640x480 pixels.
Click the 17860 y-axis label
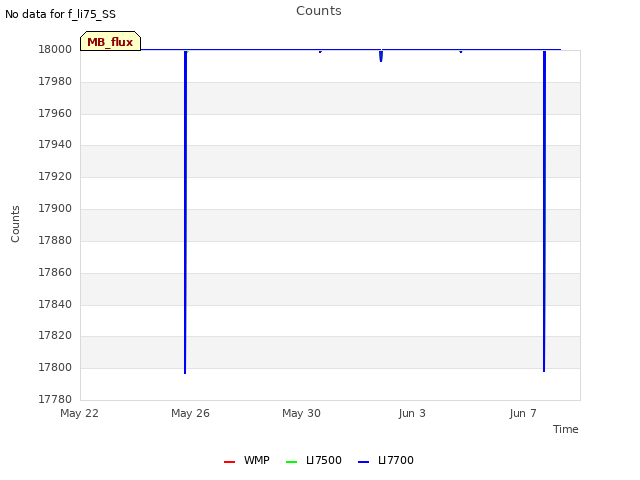(55, 272)
